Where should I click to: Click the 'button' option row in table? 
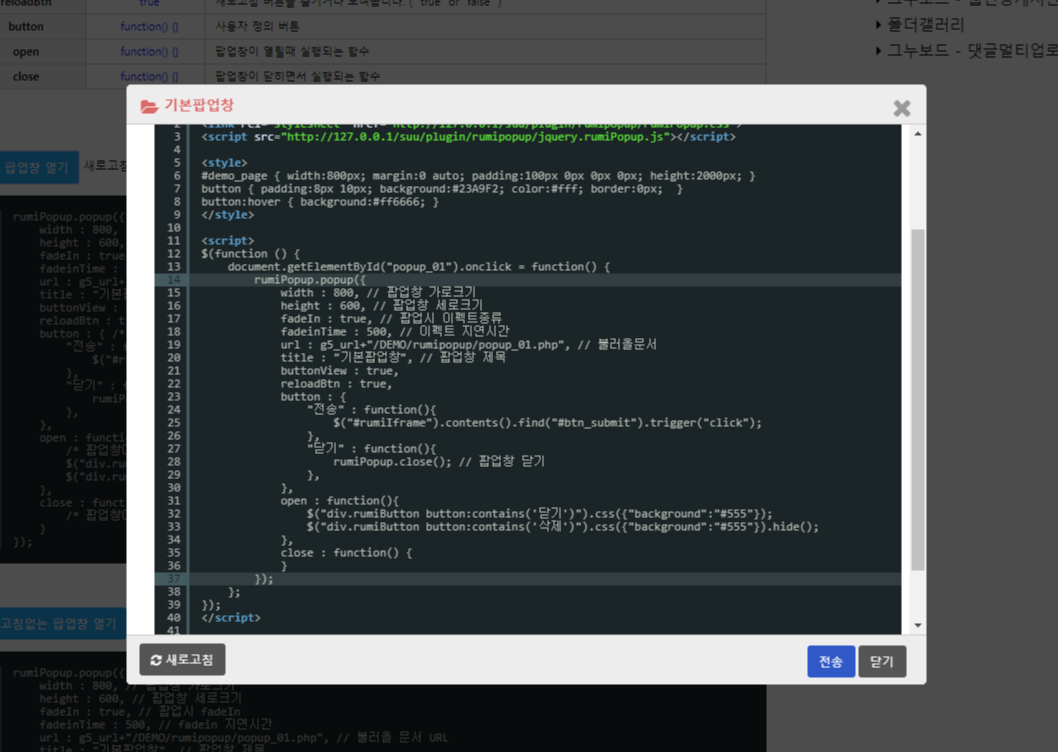click(26, 26)
